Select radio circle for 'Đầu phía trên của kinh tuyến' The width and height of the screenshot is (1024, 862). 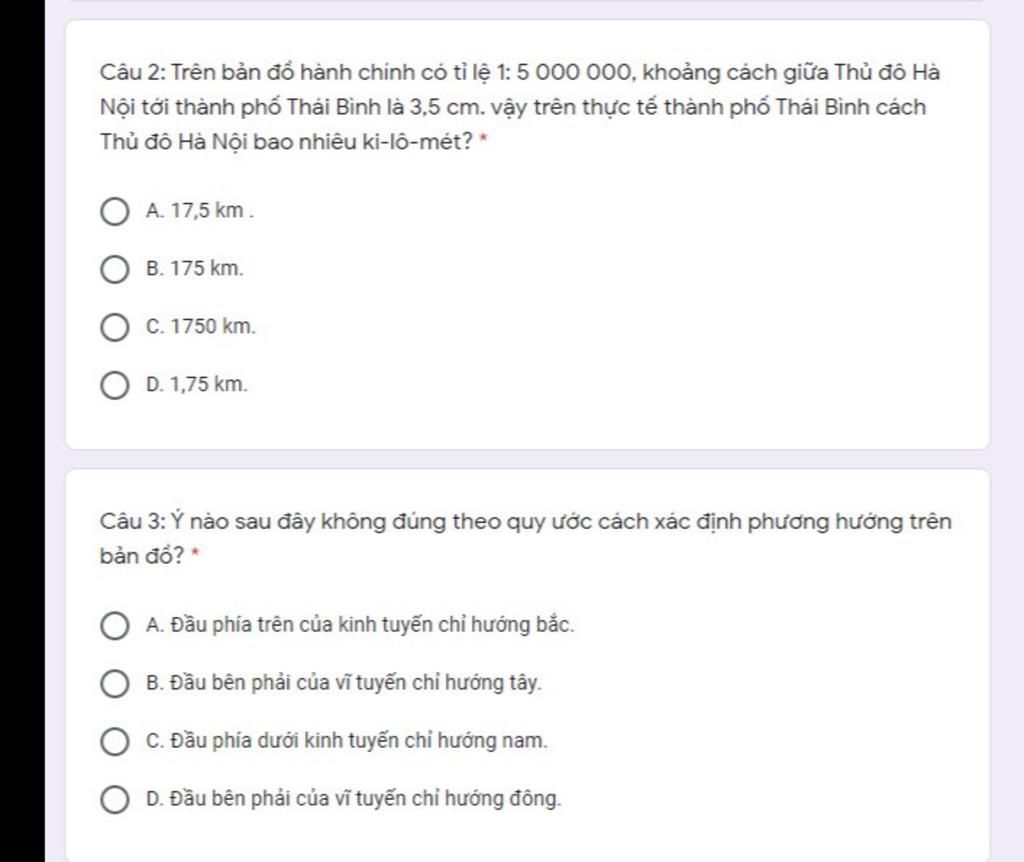click(114, 626)
